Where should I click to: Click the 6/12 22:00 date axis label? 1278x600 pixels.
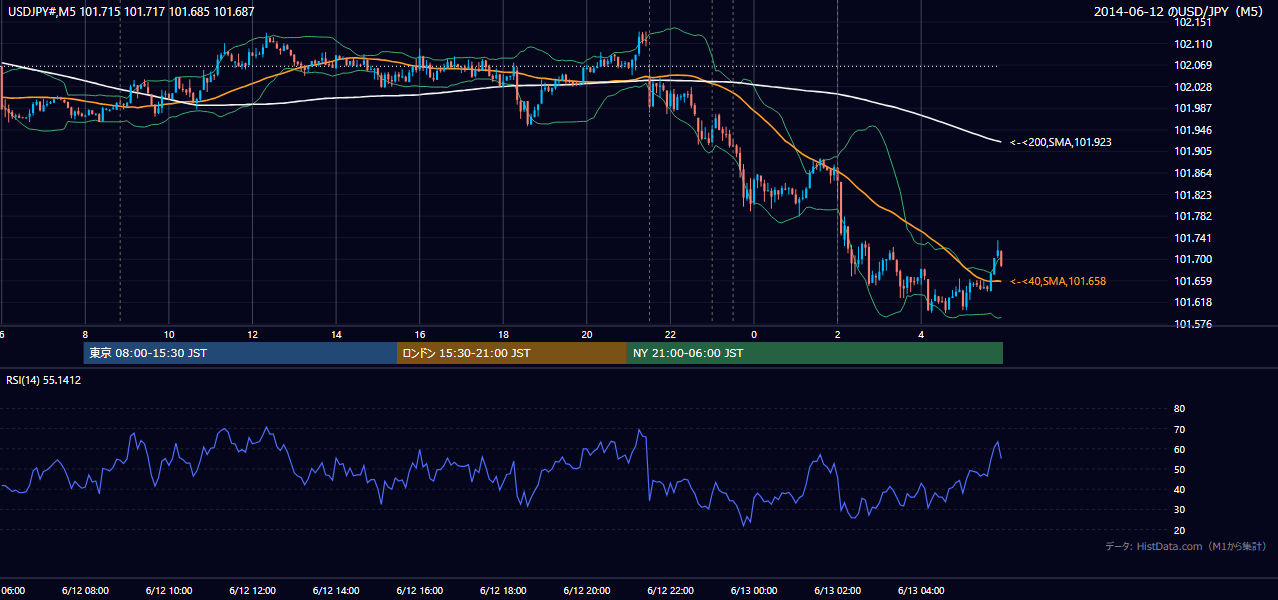tap(670, 590)
